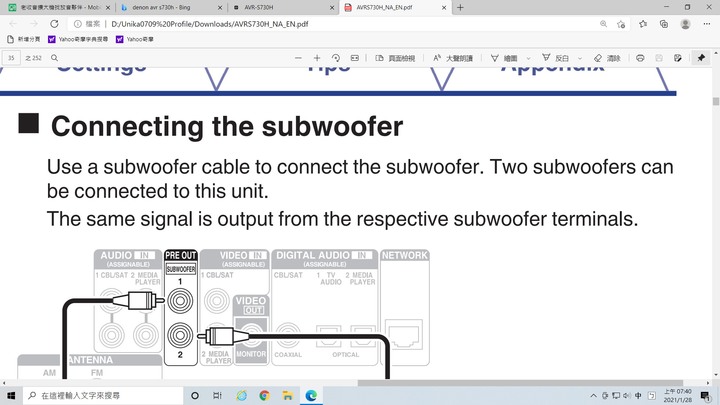The width and height of the screenshot is (720, 405).
Task: Click the Windows taskbar search box
Action: click(x=103, y=395)
